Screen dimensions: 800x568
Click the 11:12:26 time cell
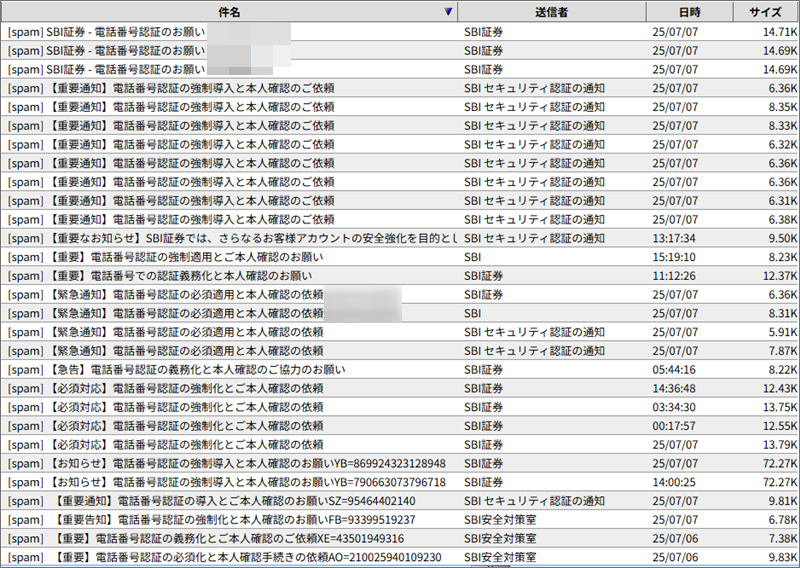(x=674, y=276)
